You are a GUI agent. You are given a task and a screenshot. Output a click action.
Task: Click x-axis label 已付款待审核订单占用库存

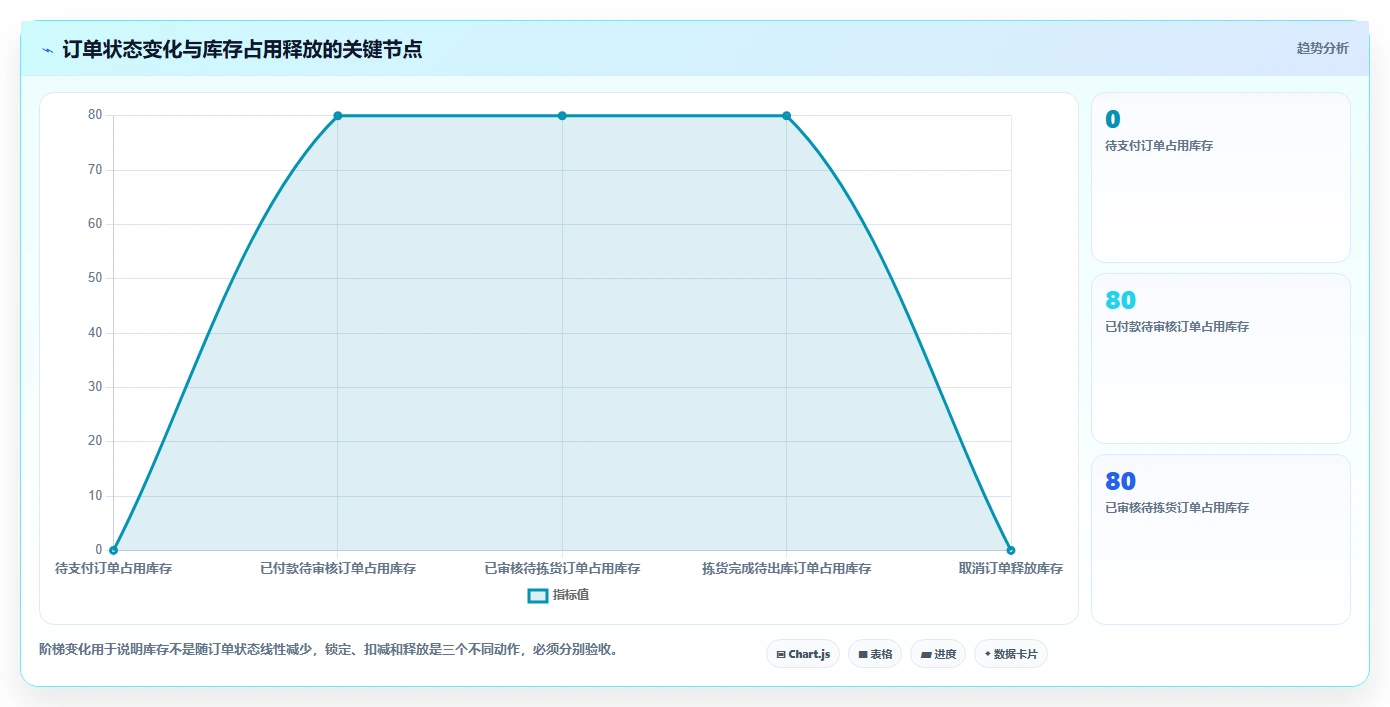pos(338,568)
